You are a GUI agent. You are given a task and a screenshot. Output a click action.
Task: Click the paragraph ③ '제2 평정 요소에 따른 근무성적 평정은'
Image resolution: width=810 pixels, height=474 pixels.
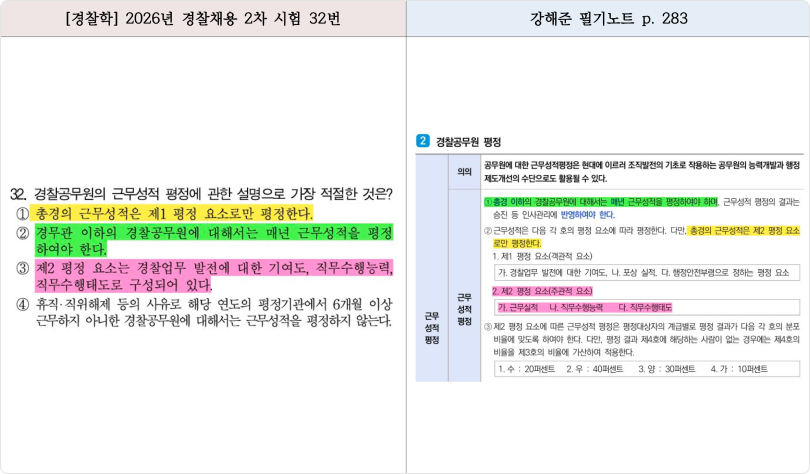pyautogui.click(x=642, y=339)
